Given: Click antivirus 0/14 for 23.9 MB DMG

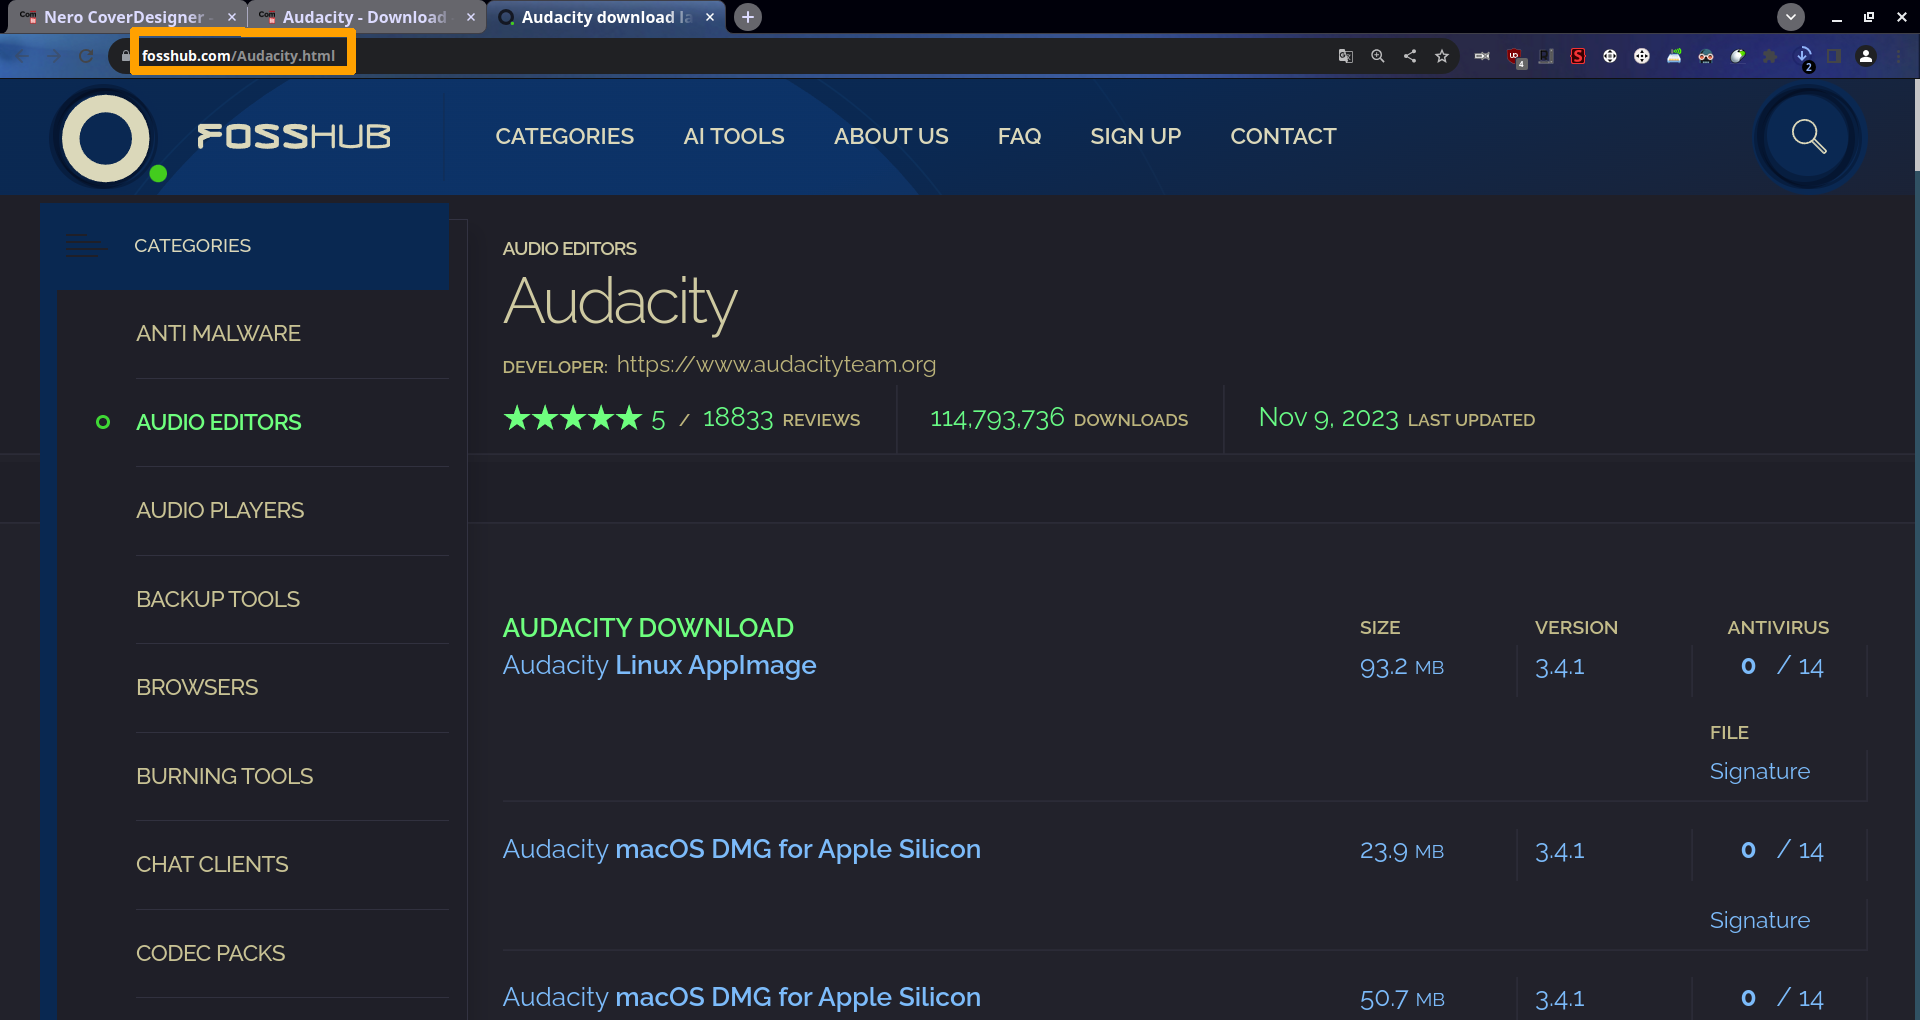Looking at the screenshot, I should pos(1782,851).
